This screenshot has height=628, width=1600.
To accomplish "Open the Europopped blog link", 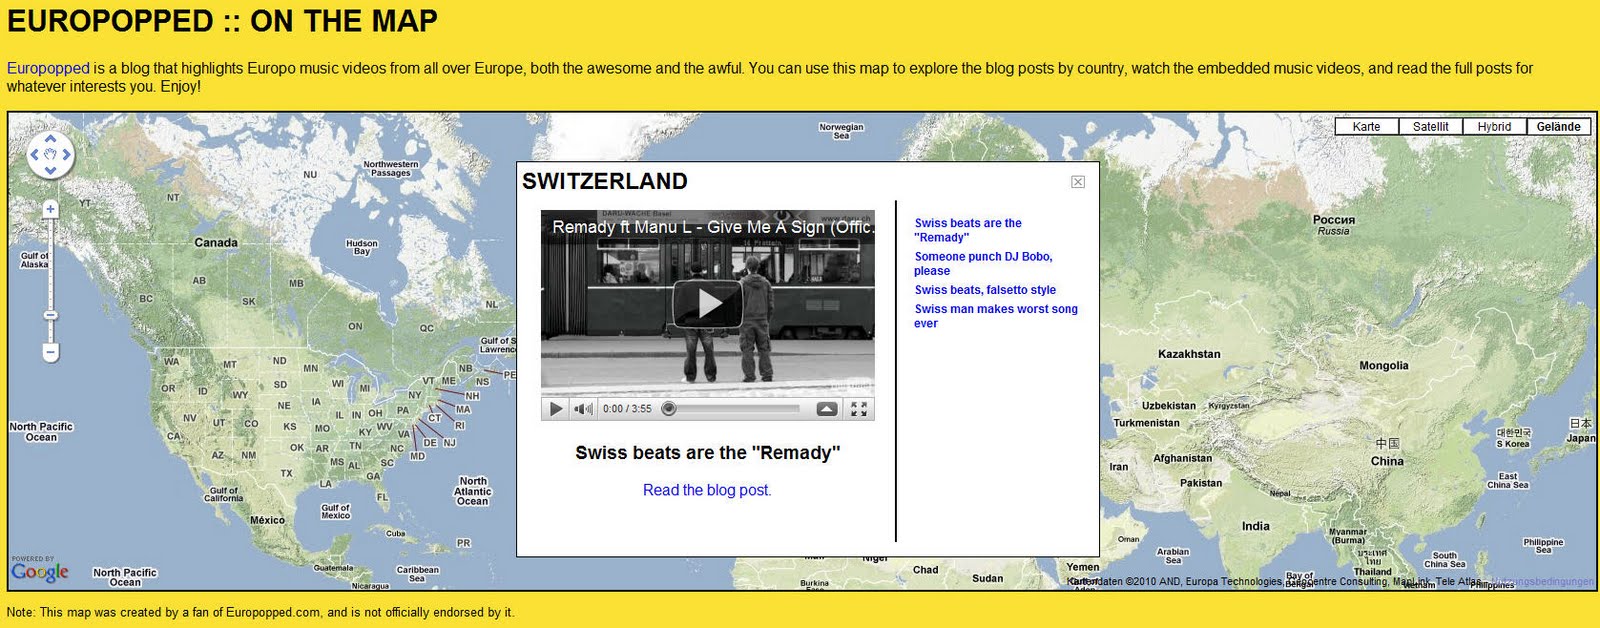I will [x=48, y=68].
